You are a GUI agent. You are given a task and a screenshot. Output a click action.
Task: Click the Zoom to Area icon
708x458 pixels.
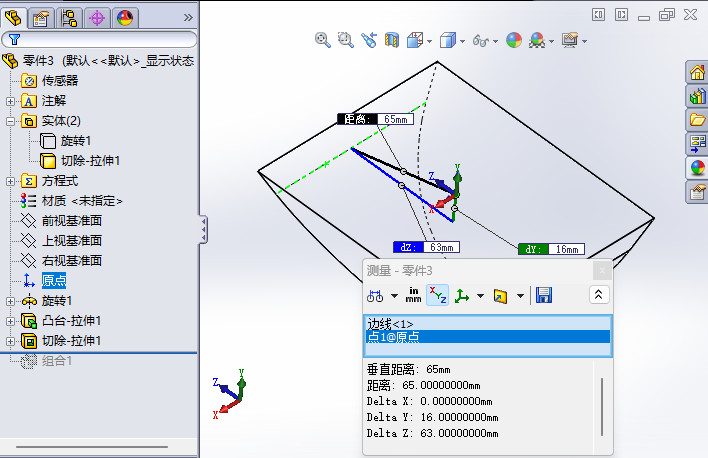tap(345, 40)
